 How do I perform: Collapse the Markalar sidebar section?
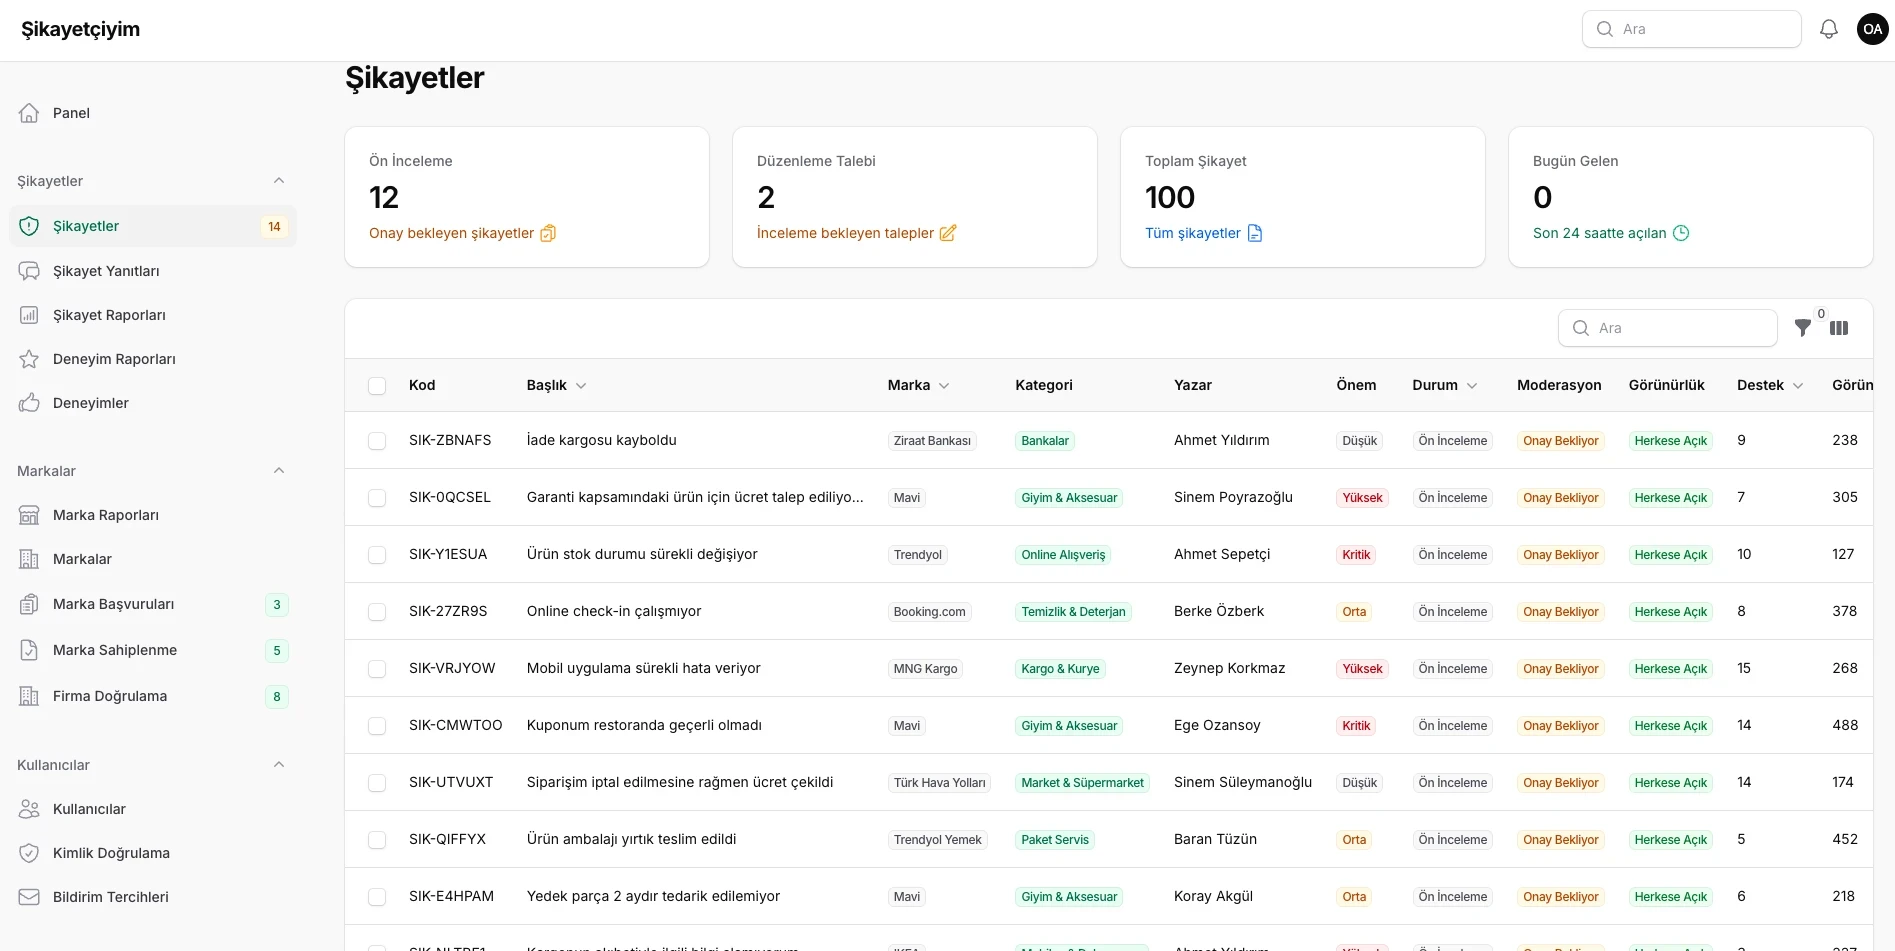click(279, 471)
